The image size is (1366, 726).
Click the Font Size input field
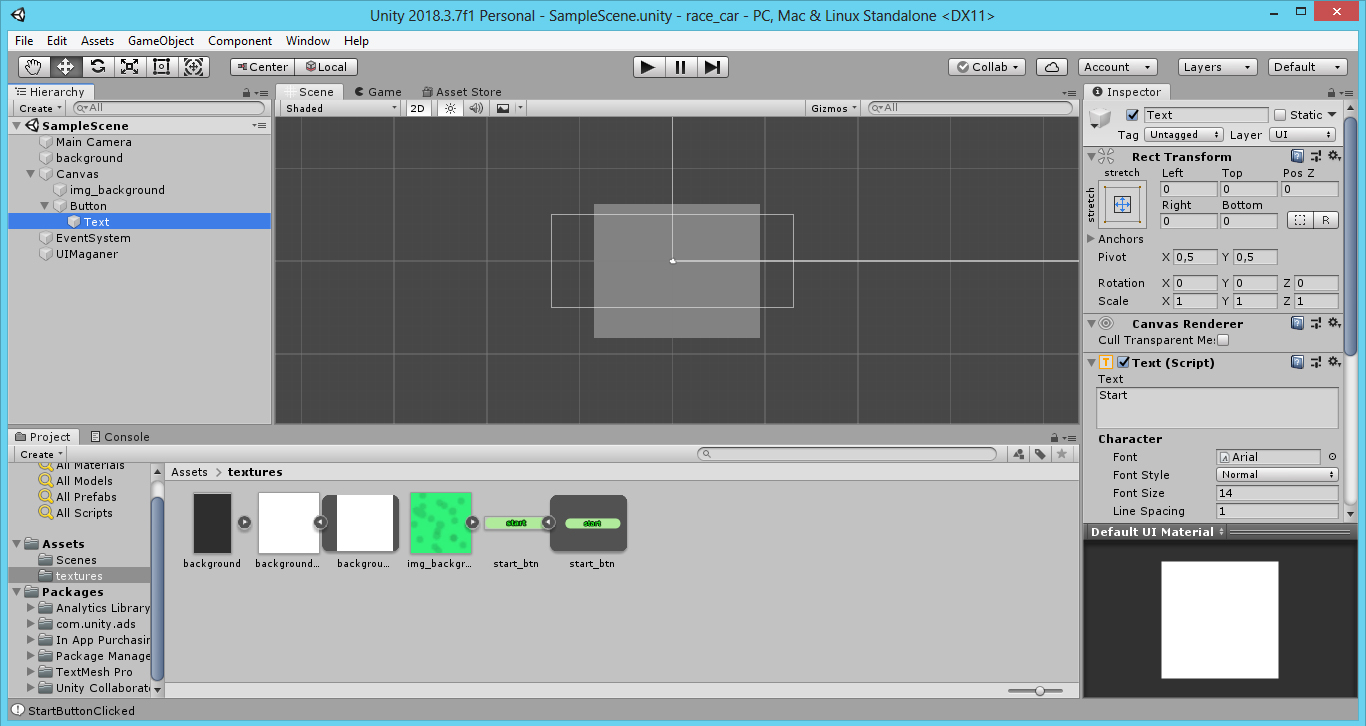pos(1277,493)
